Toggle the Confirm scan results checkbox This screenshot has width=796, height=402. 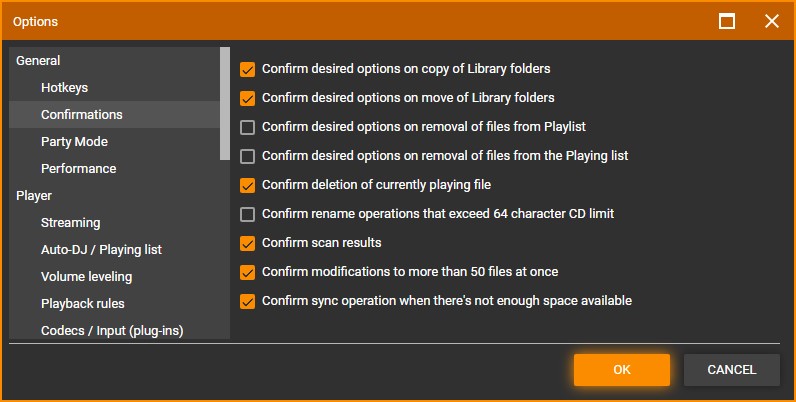[x=248, y=243]
